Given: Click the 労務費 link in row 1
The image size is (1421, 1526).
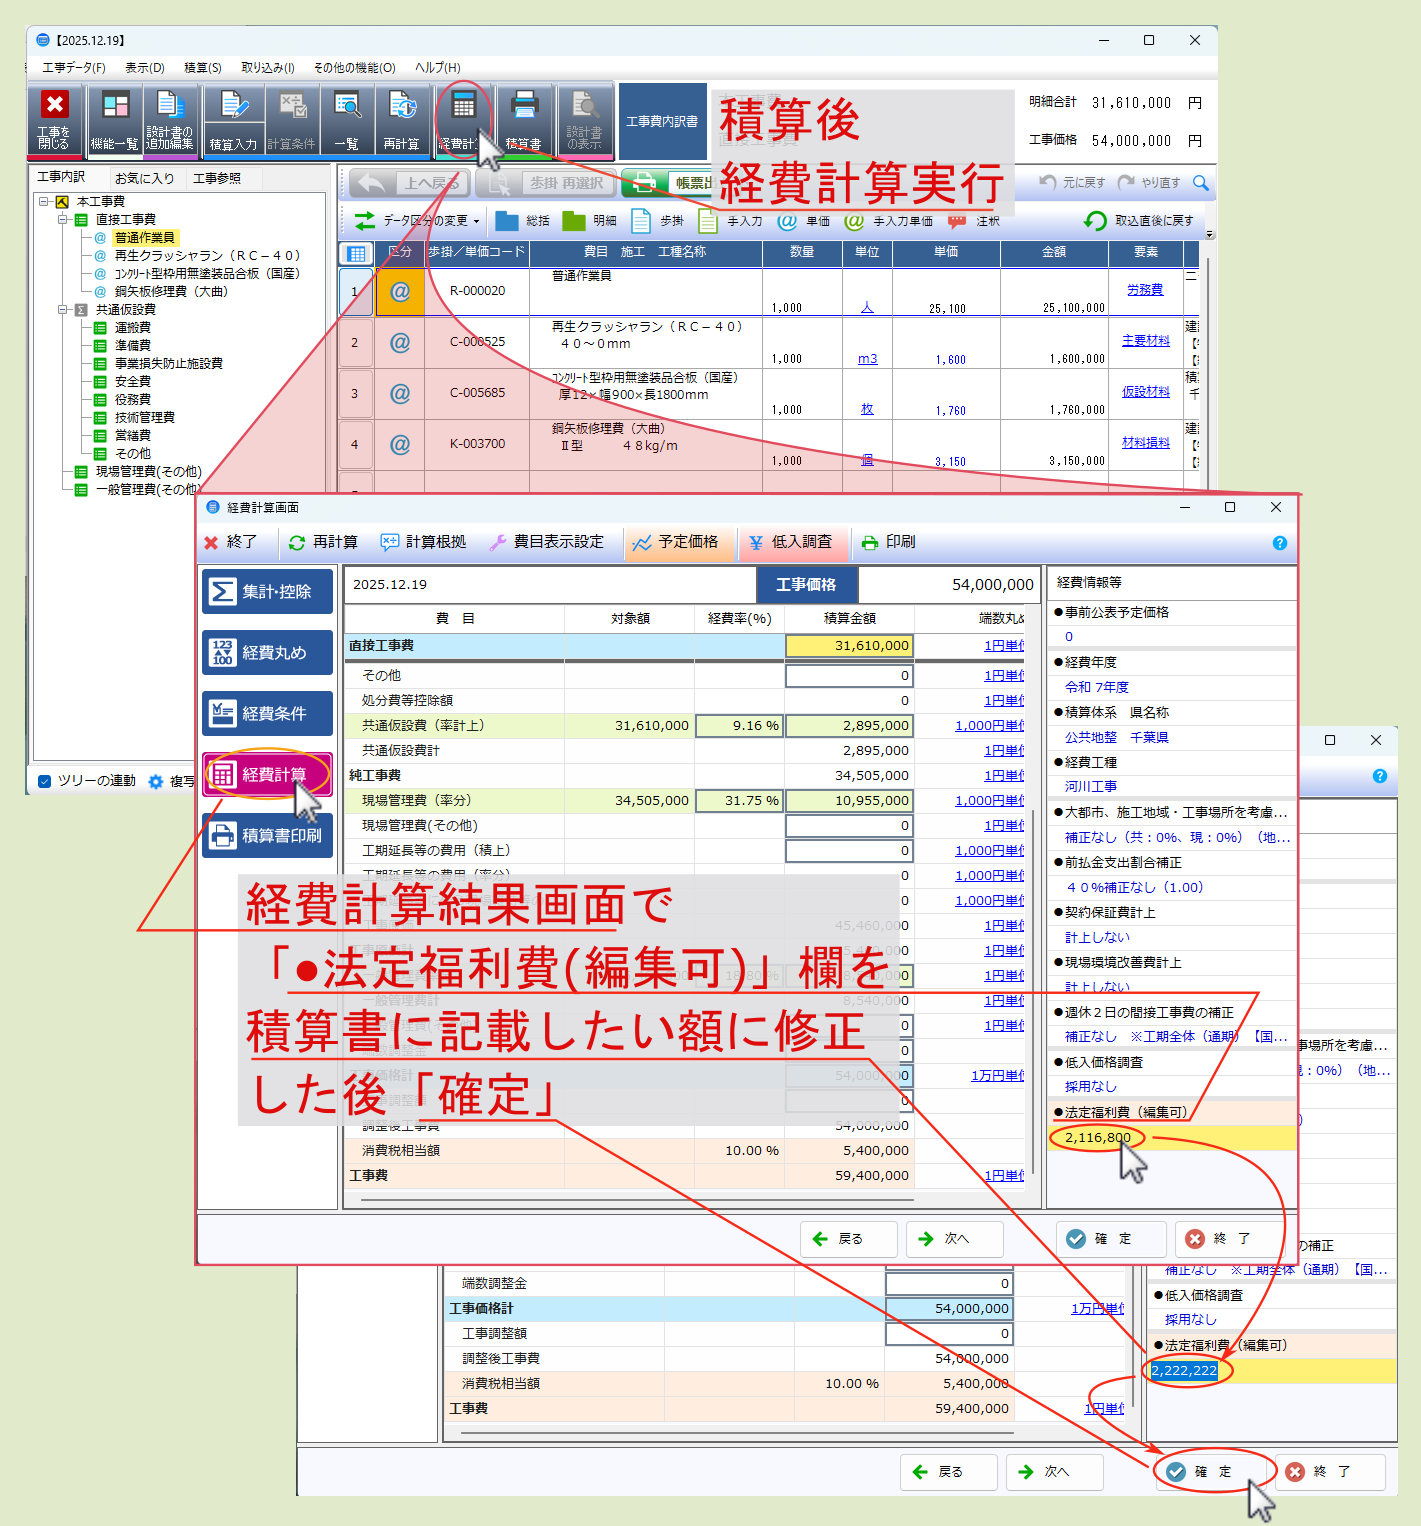Looking at the screenshot, I should [x=1145, y=290].
